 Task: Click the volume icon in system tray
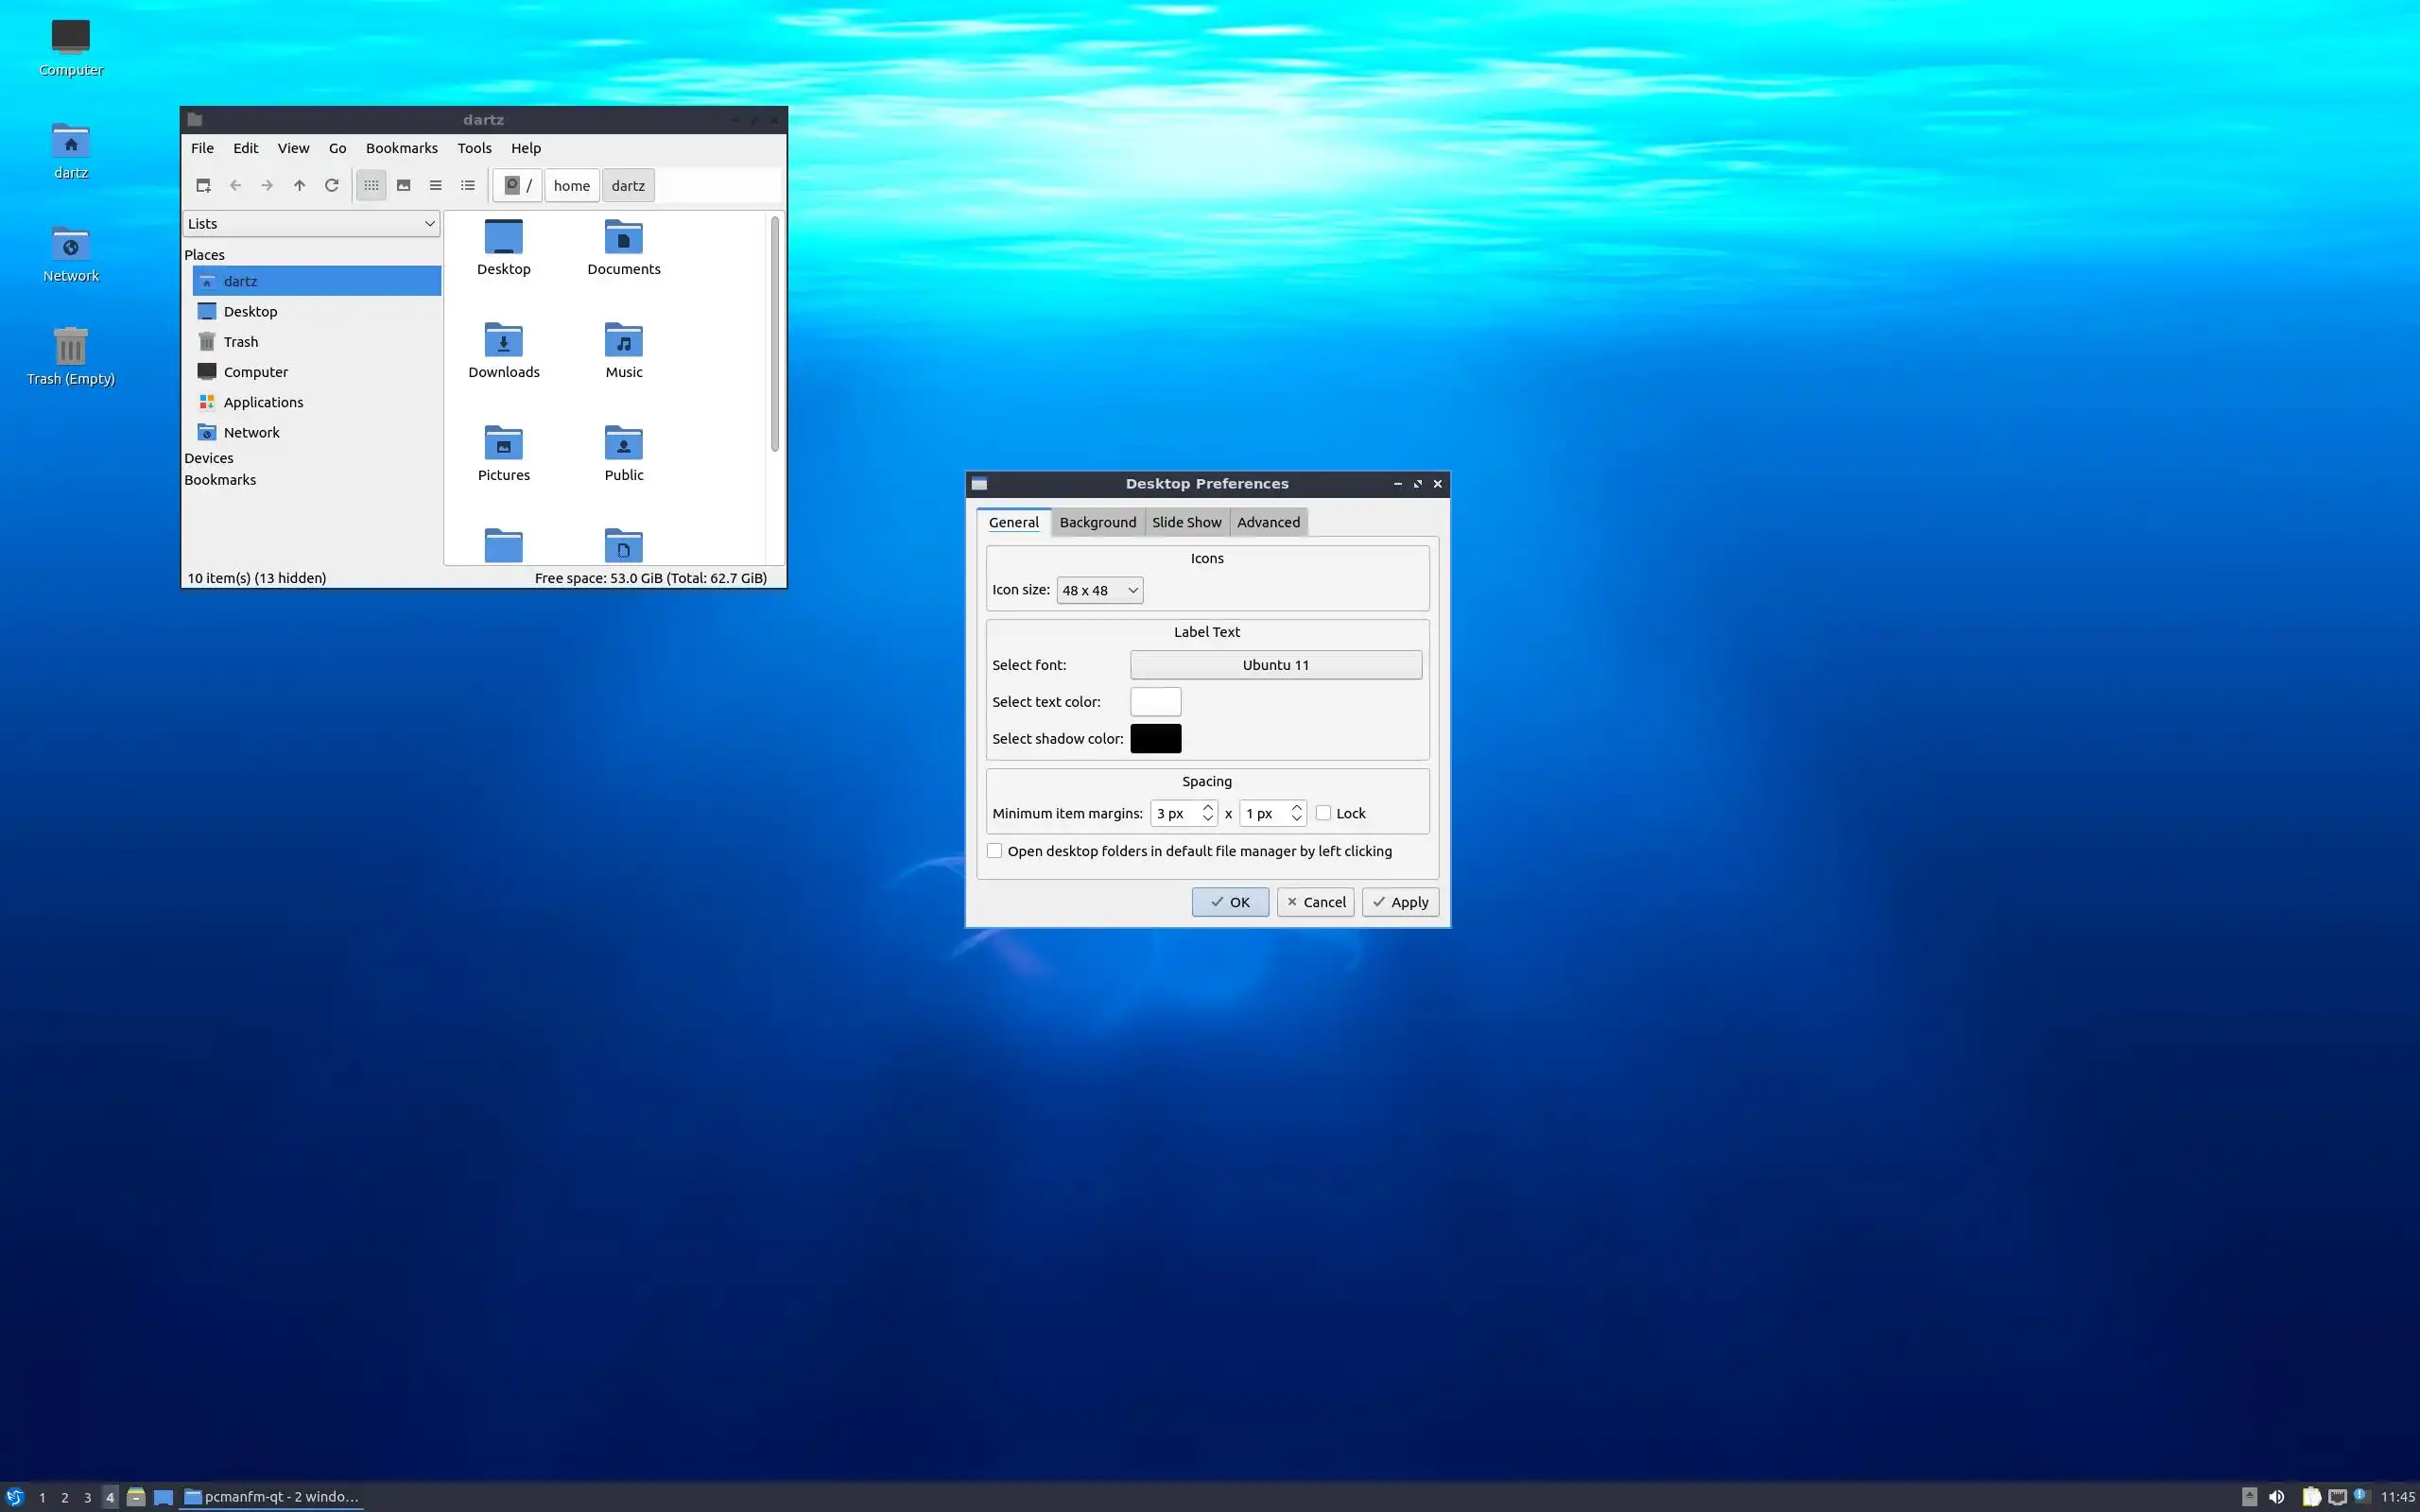click(x=2276, y=1497)
